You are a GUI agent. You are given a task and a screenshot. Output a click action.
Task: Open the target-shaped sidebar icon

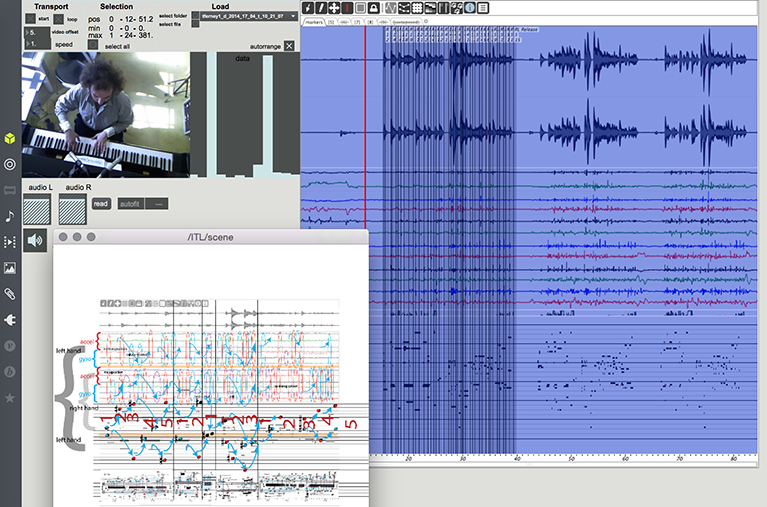coord(10,164)
